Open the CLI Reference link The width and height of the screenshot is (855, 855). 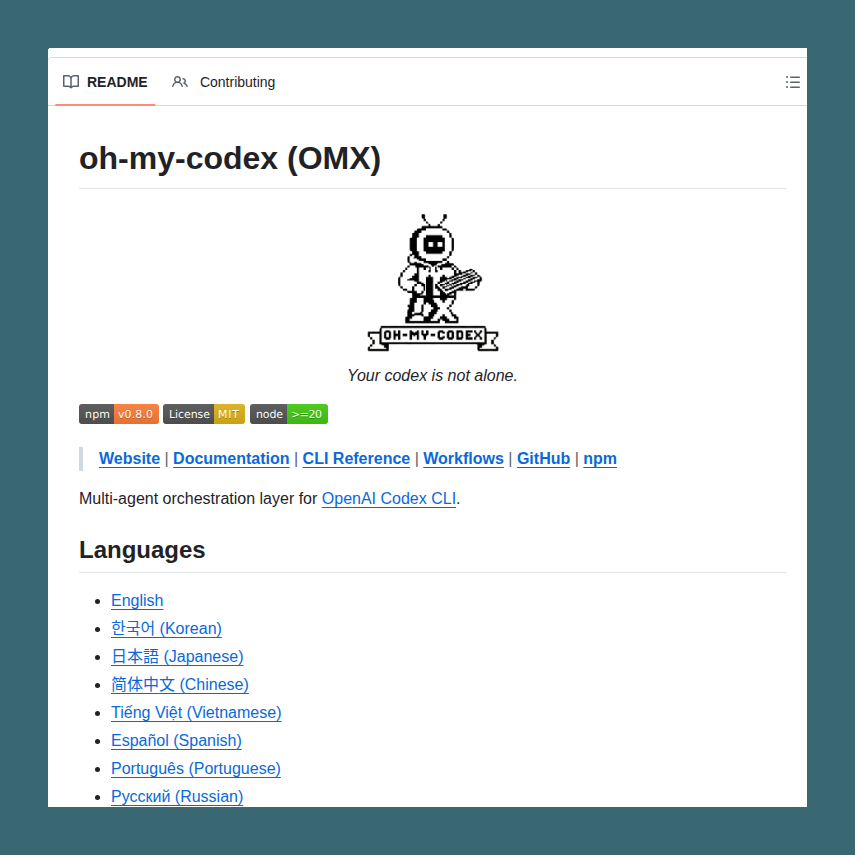(x=356, y=459)
